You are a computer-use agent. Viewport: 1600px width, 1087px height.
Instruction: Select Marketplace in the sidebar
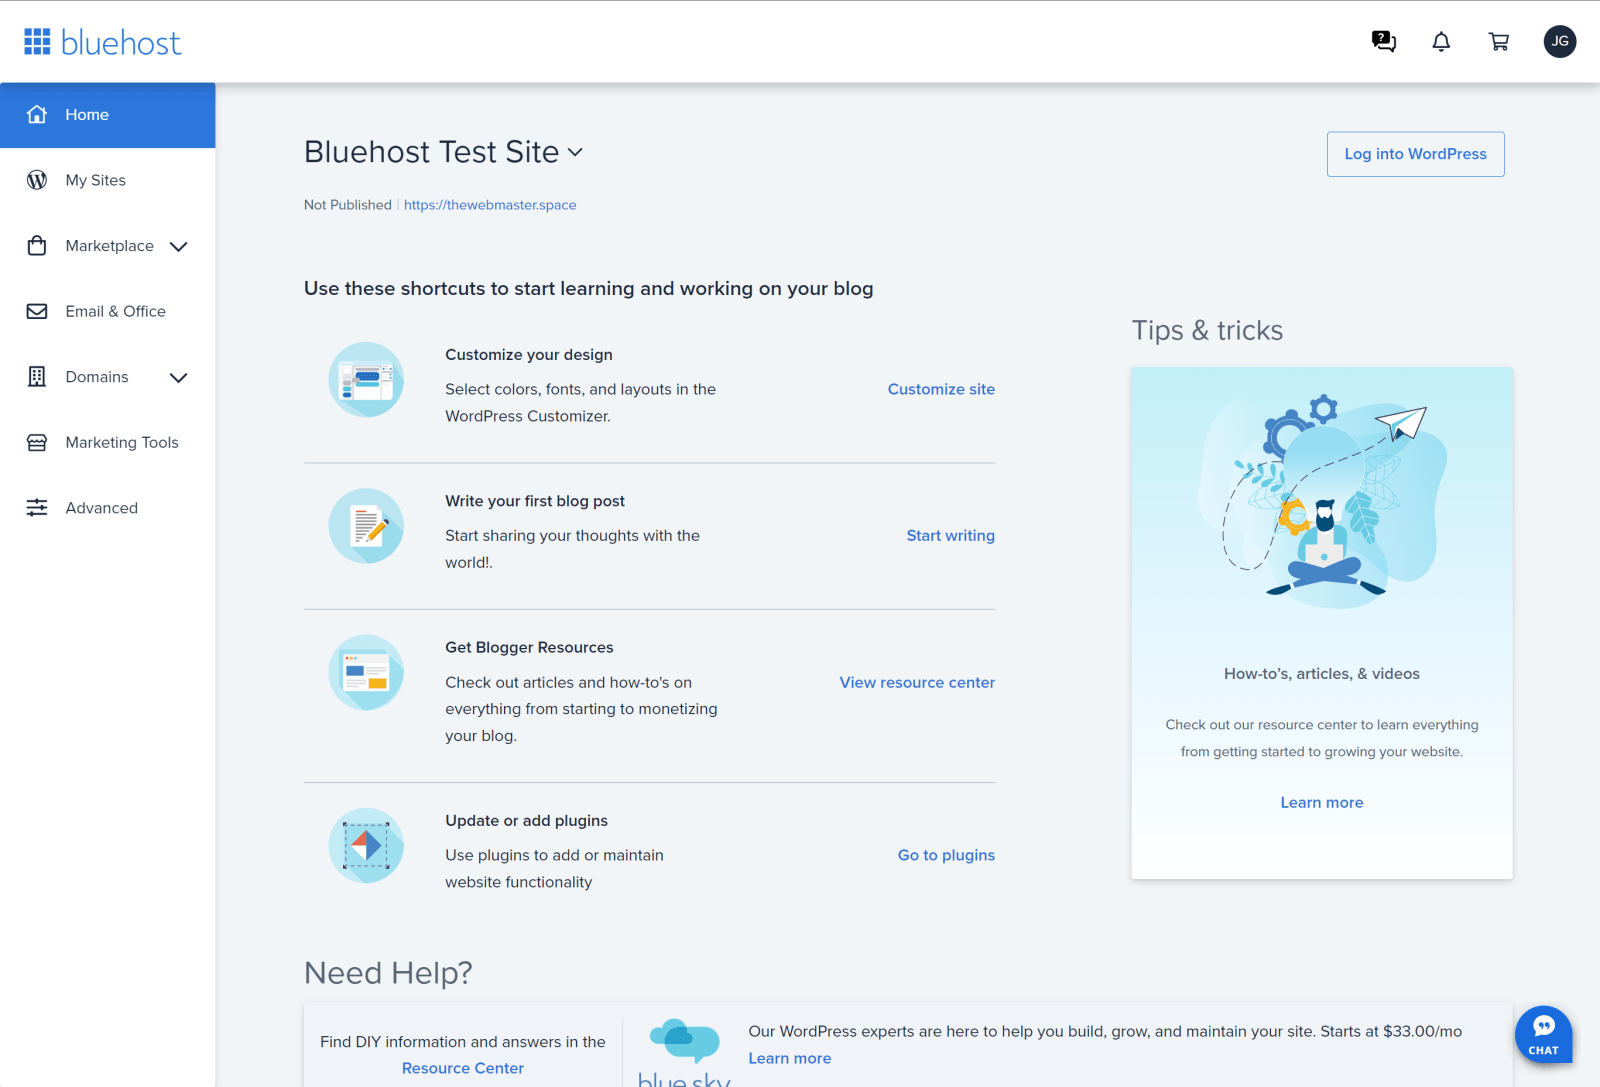click(108, 246)
